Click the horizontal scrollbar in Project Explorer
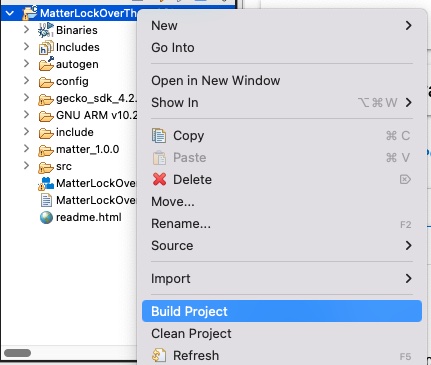431x365 pixels. (17, 353)
